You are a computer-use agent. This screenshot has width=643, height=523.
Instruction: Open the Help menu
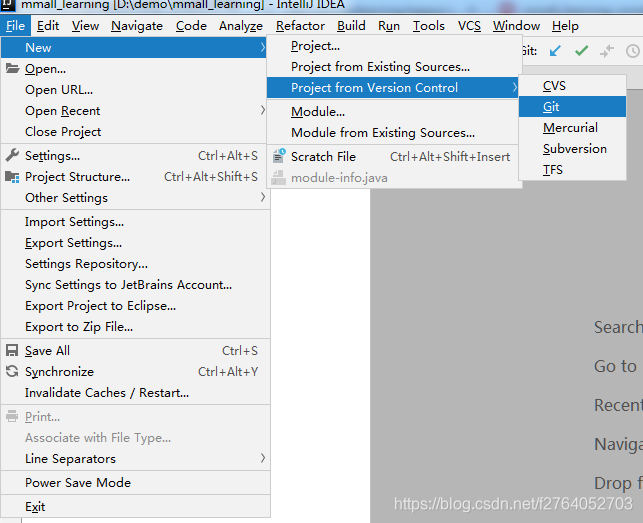point(565,26)
